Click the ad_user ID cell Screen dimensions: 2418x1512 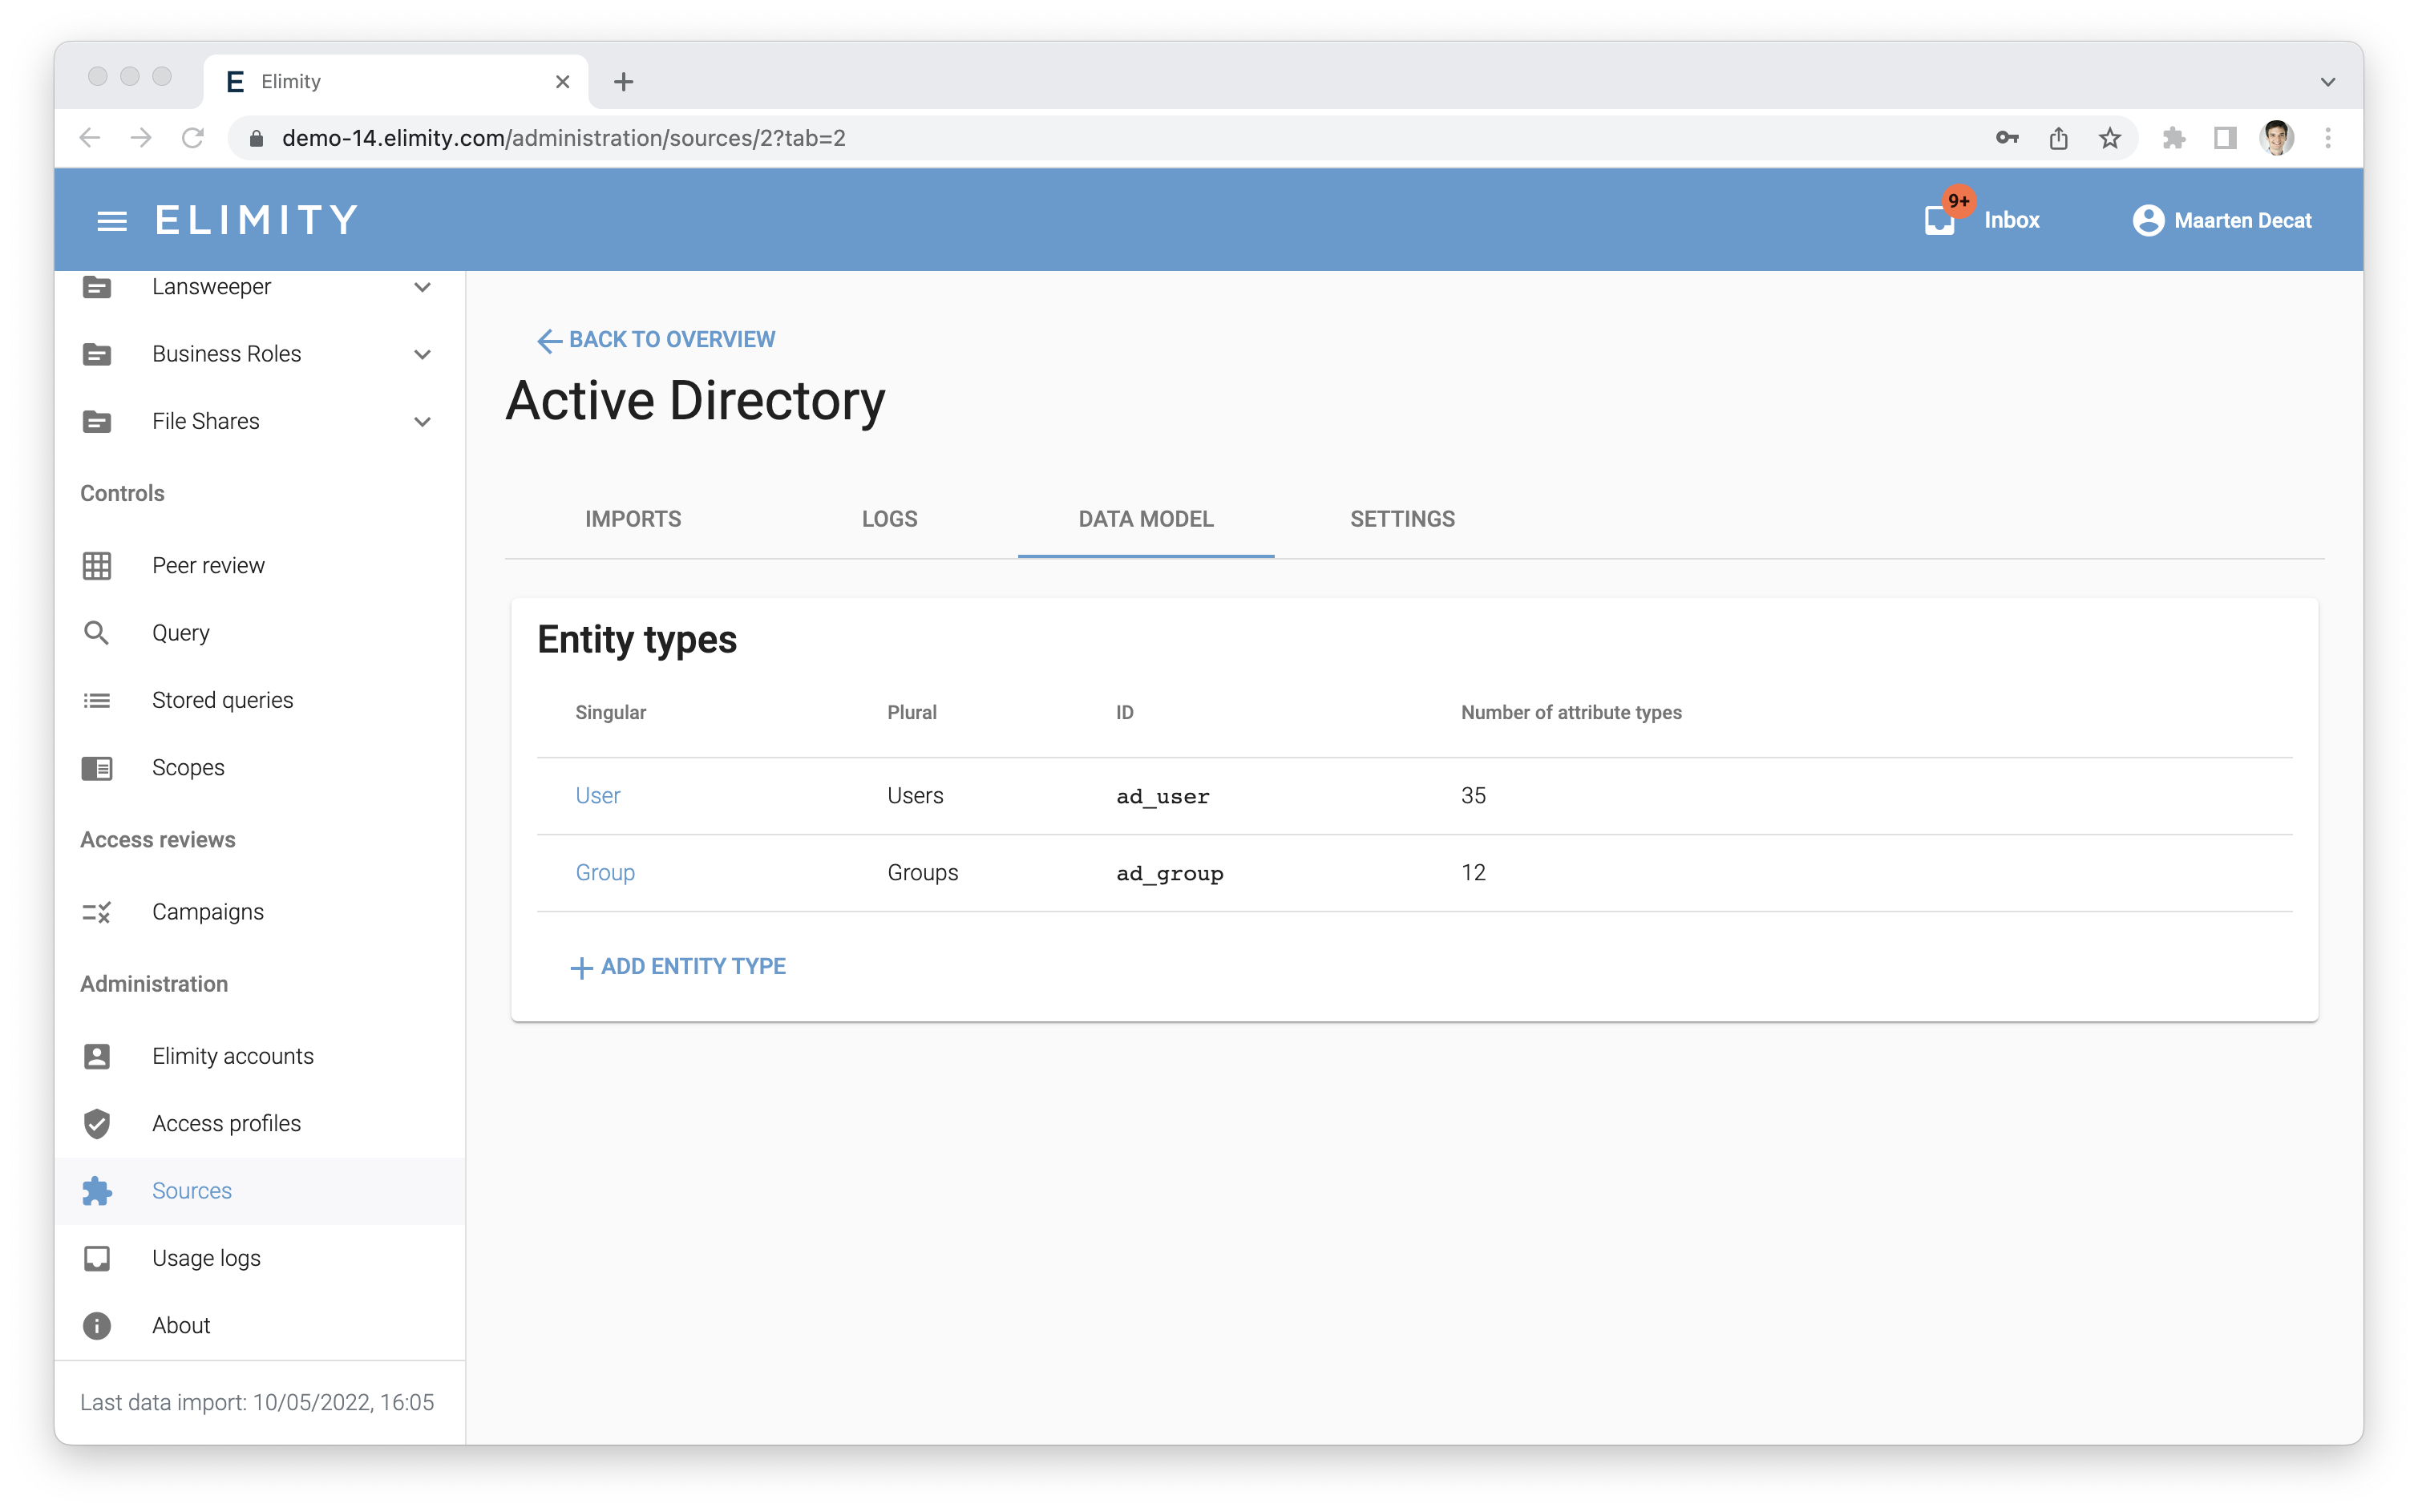(x=1163, y=797)
